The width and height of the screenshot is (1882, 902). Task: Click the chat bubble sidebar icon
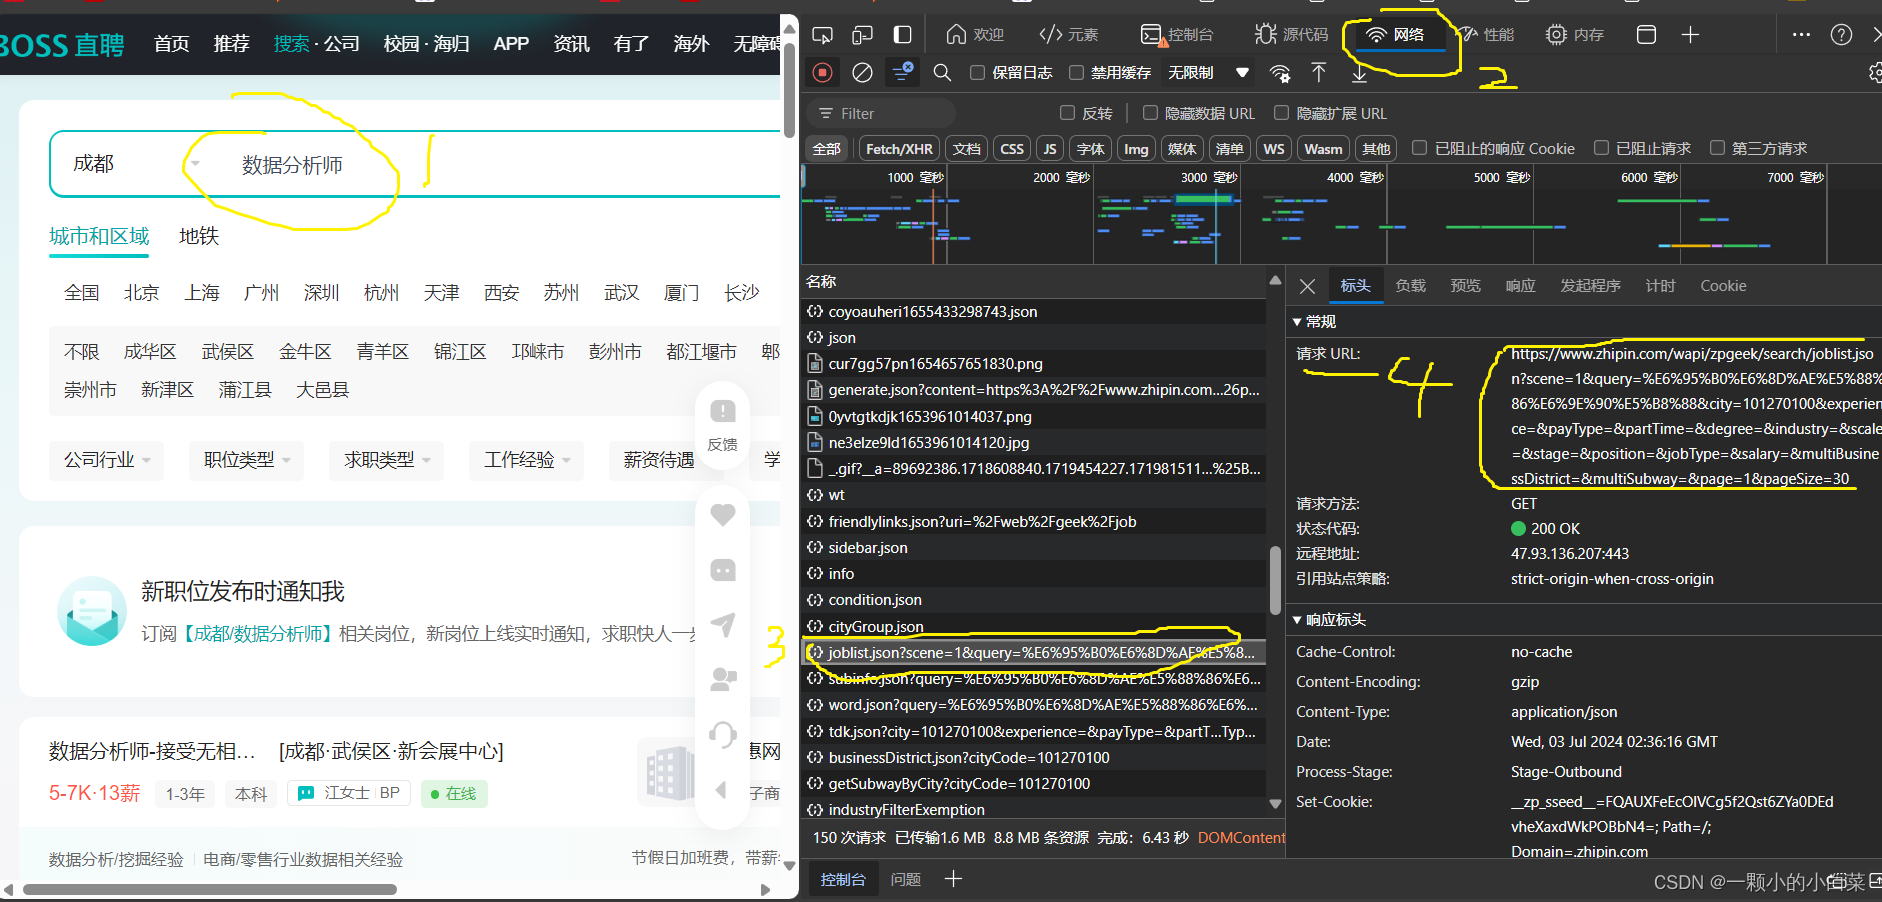point(723,570)
